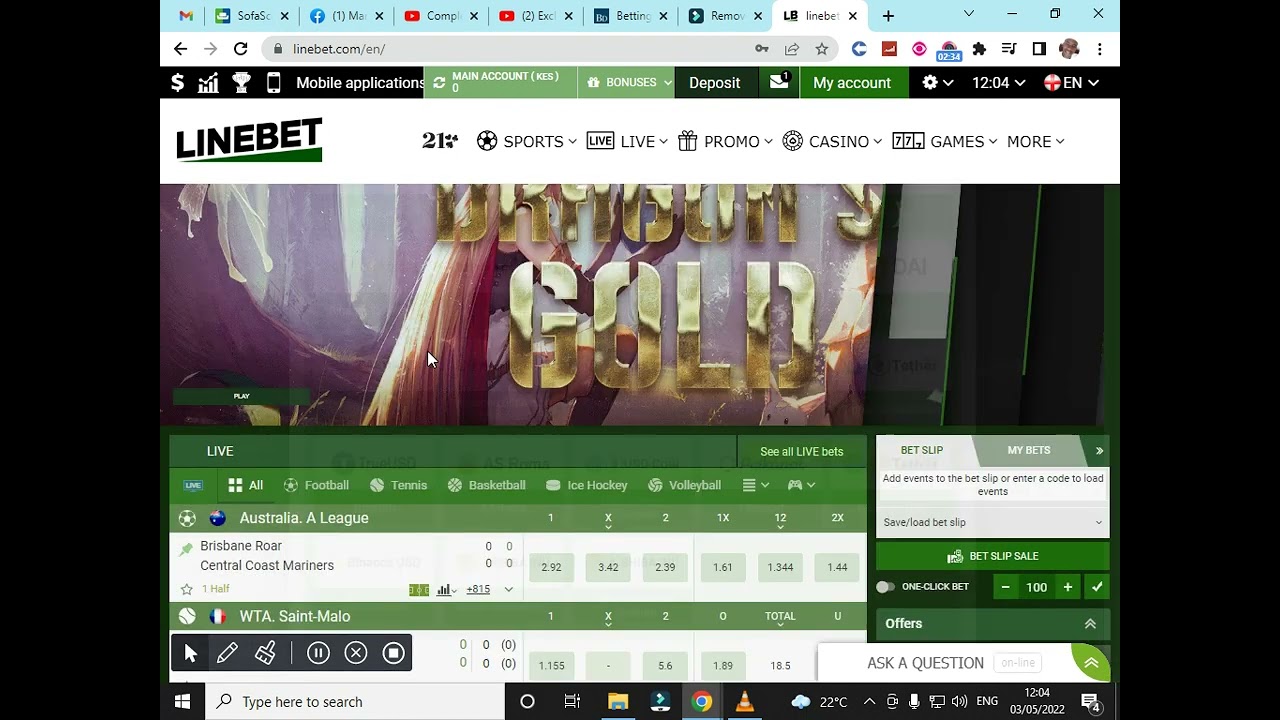Bookmark this page with the star icon
This screenshot has height=720, width=1280.
click(x=821, y=48)
